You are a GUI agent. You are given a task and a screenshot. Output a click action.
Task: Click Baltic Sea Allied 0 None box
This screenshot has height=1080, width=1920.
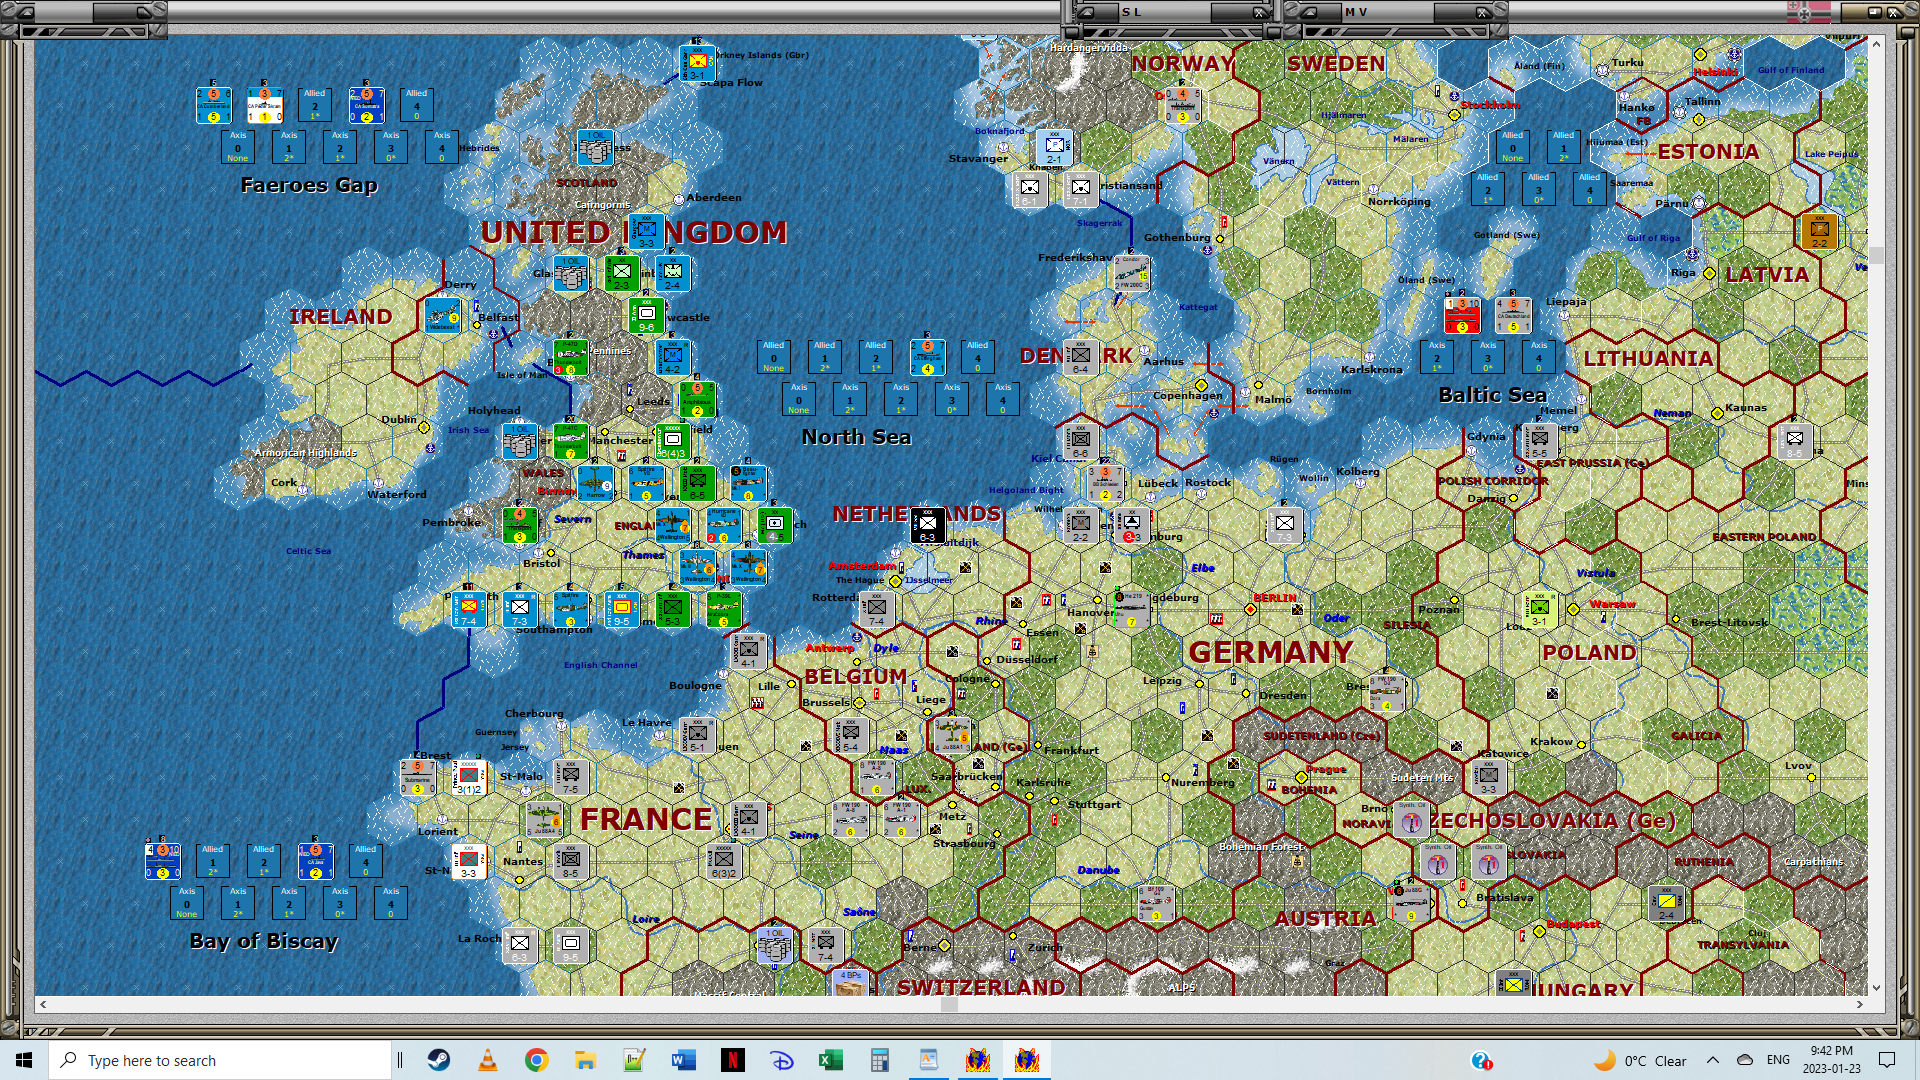coord(1513,147)
